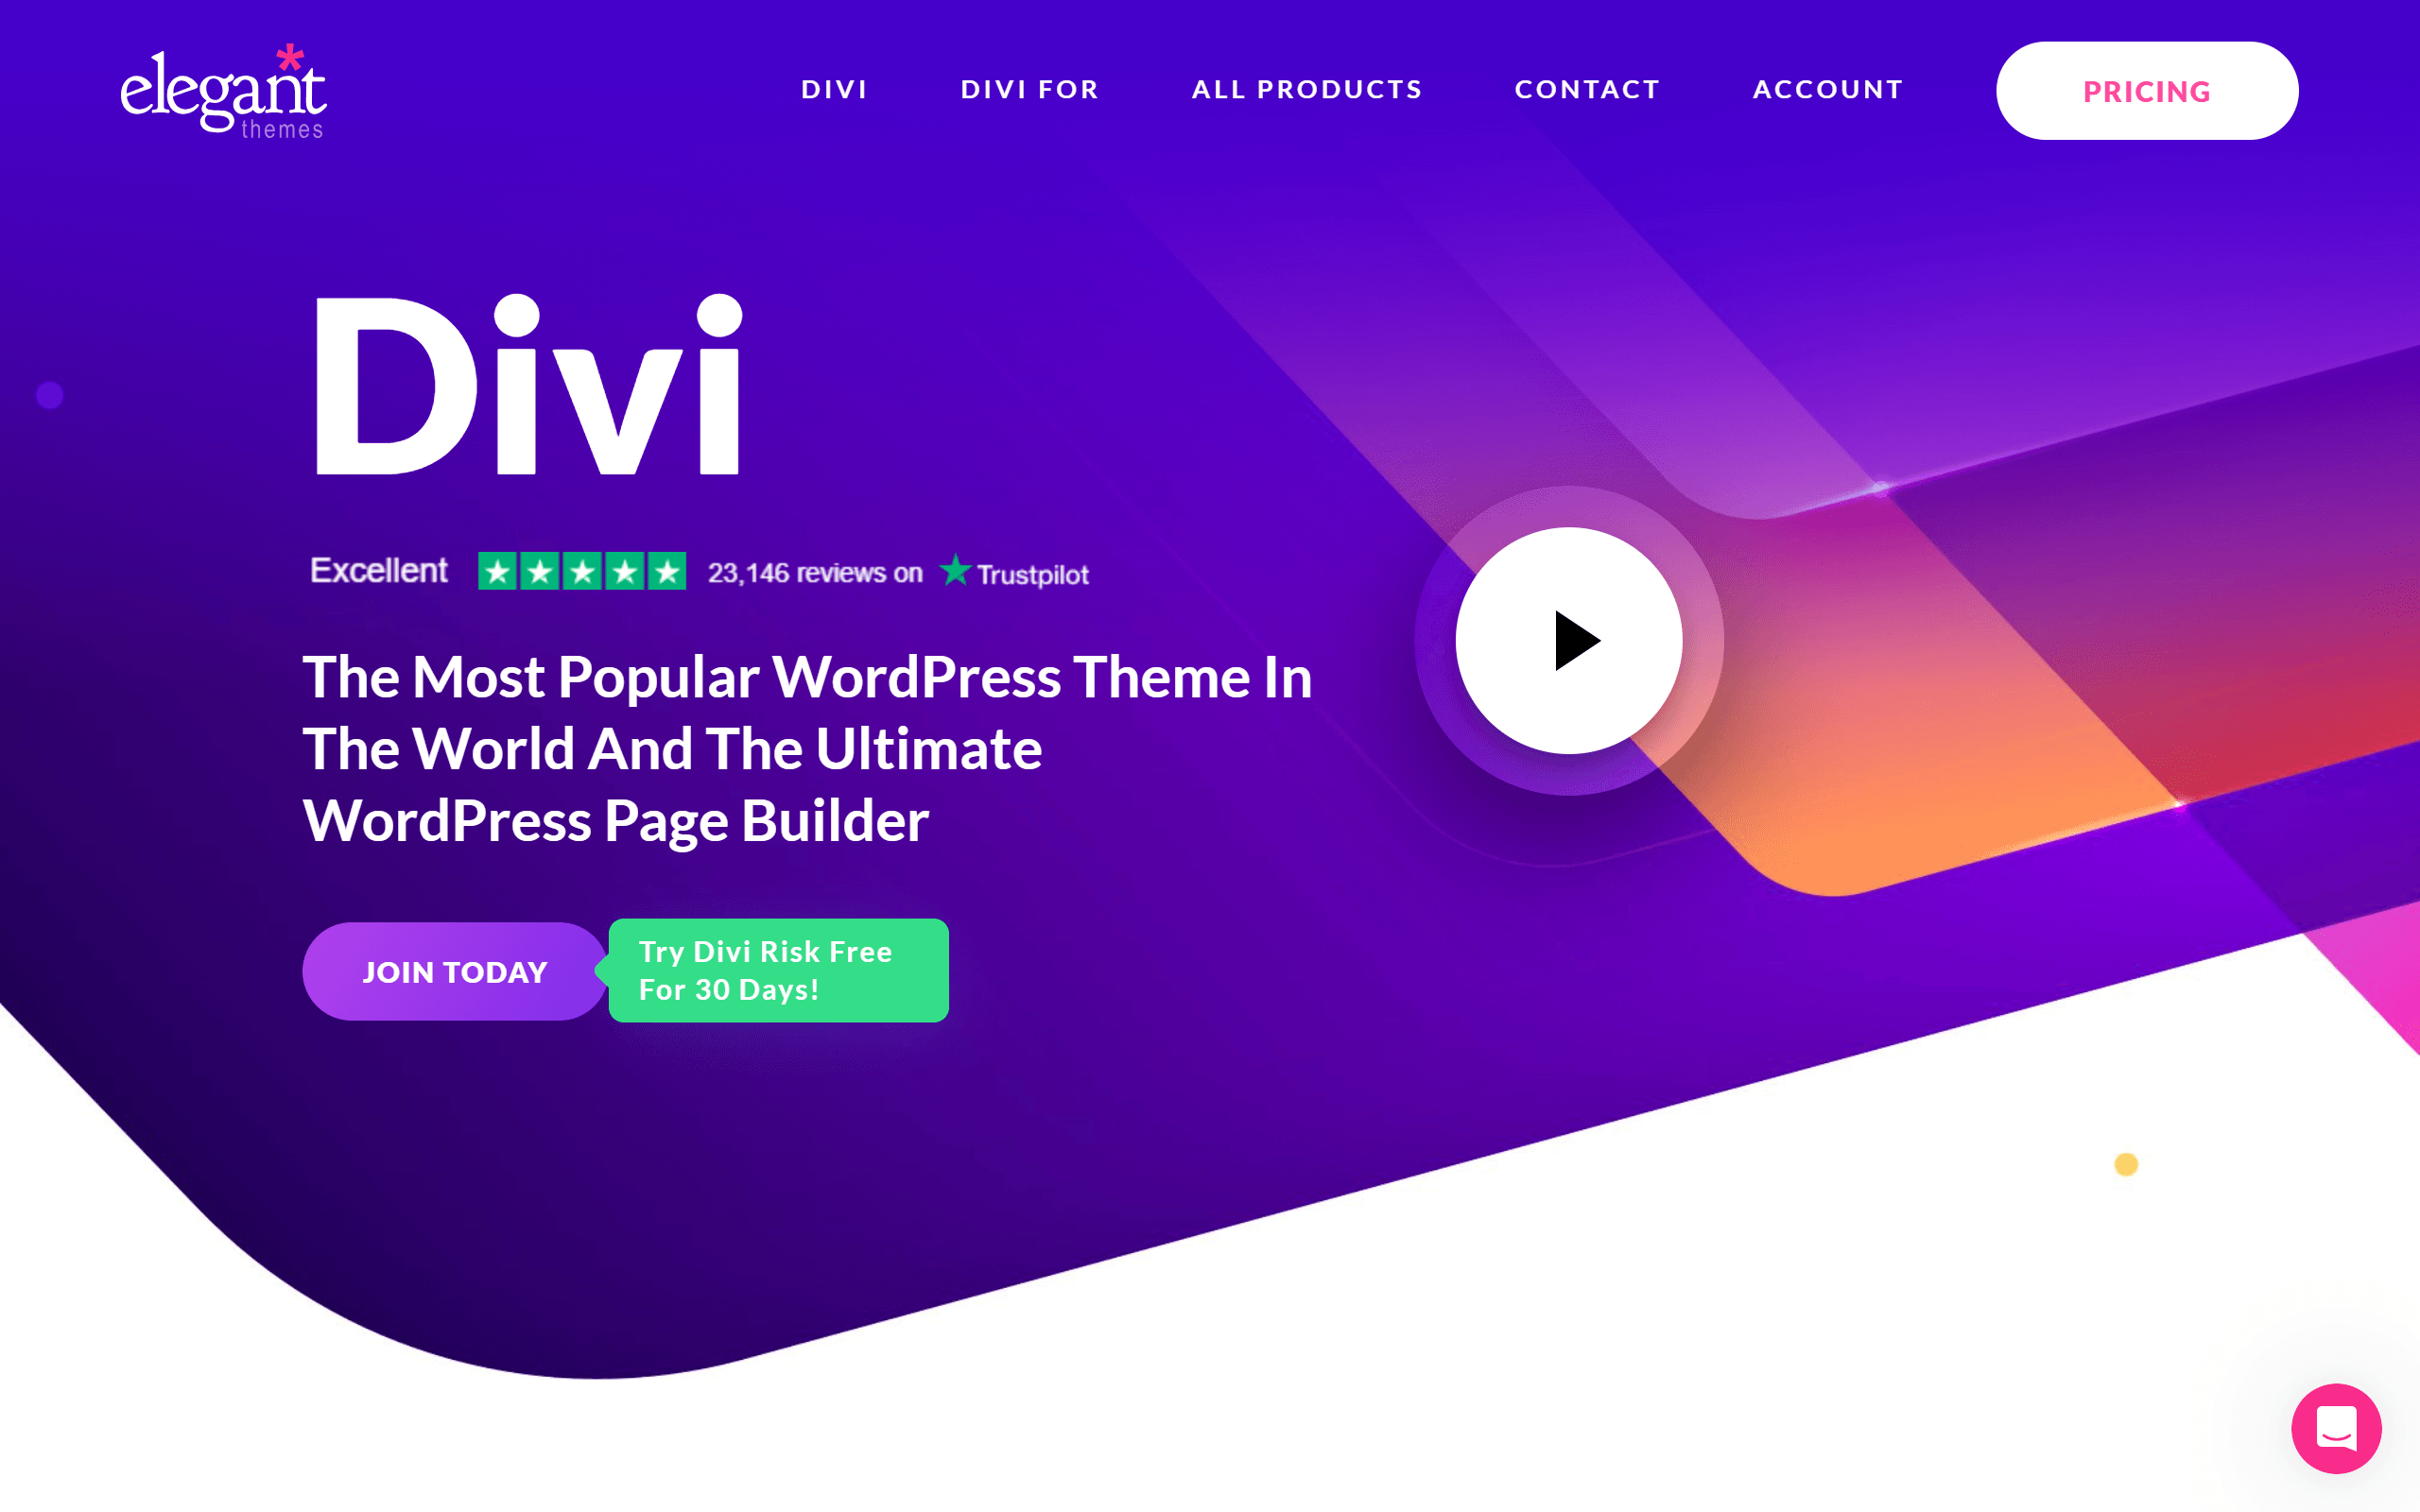Click the DIVI navigation menu item
Viewport: 2420px width, 1512px height.
click(837, 87)
